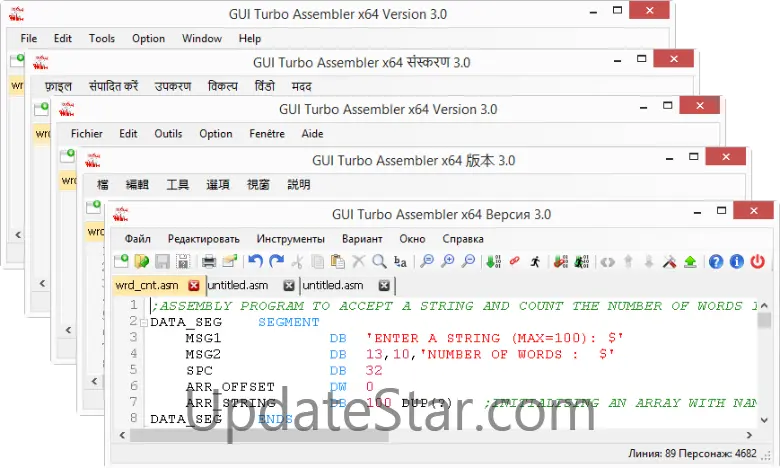Click the Print icon
This screenshot has width=780, height=468.
tap(208, 261)
